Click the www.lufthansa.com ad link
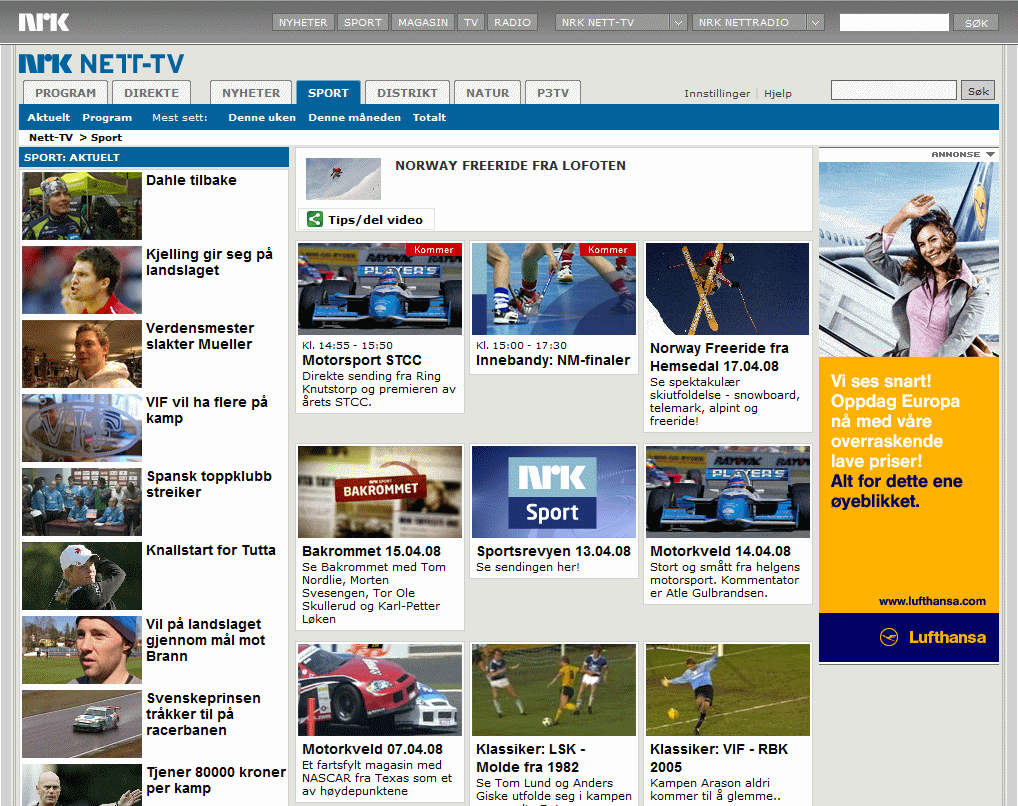The image size is (1018, 806). [932, 601]
